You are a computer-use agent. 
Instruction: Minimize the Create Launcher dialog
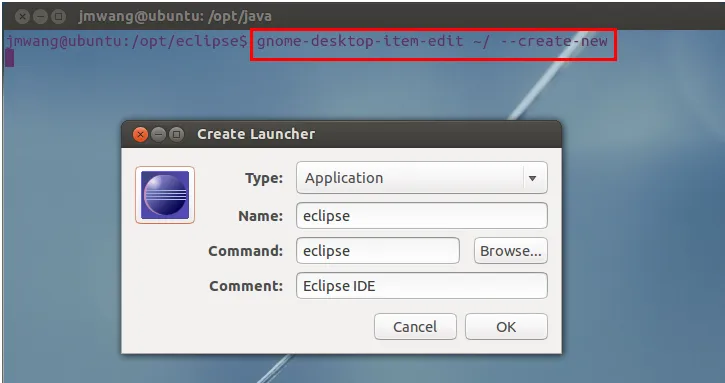click(x=158, y=135)
